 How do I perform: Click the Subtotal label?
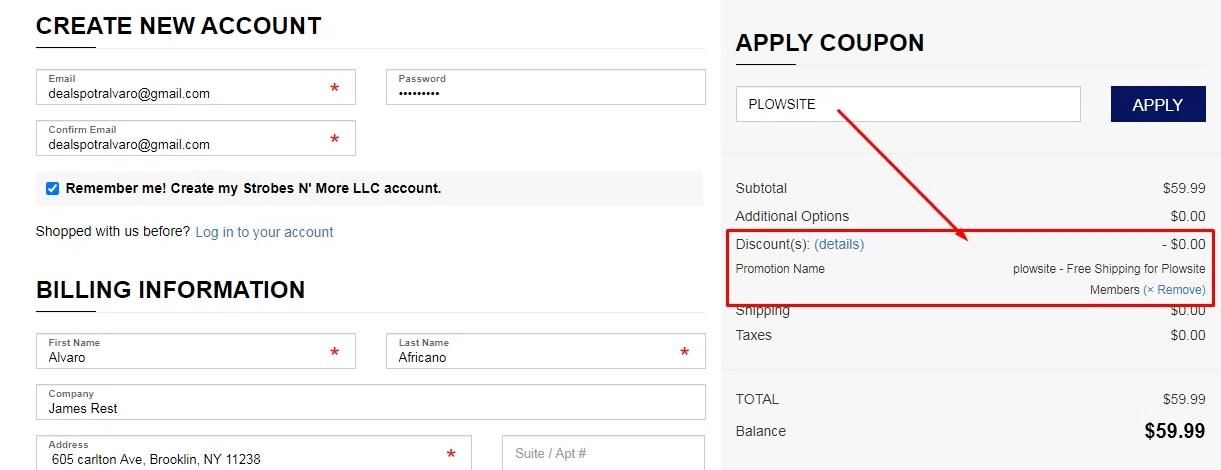point(761,188)
